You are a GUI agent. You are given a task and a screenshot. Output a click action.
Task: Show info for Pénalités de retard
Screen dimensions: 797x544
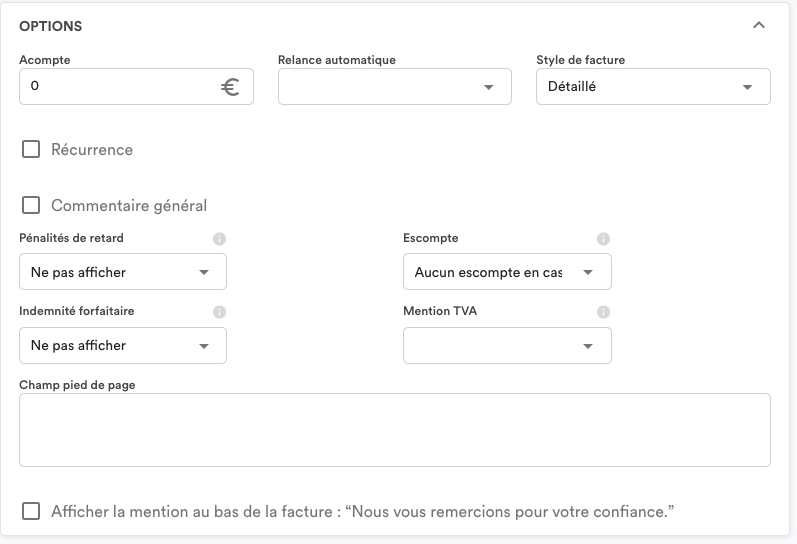click(219, 239)
